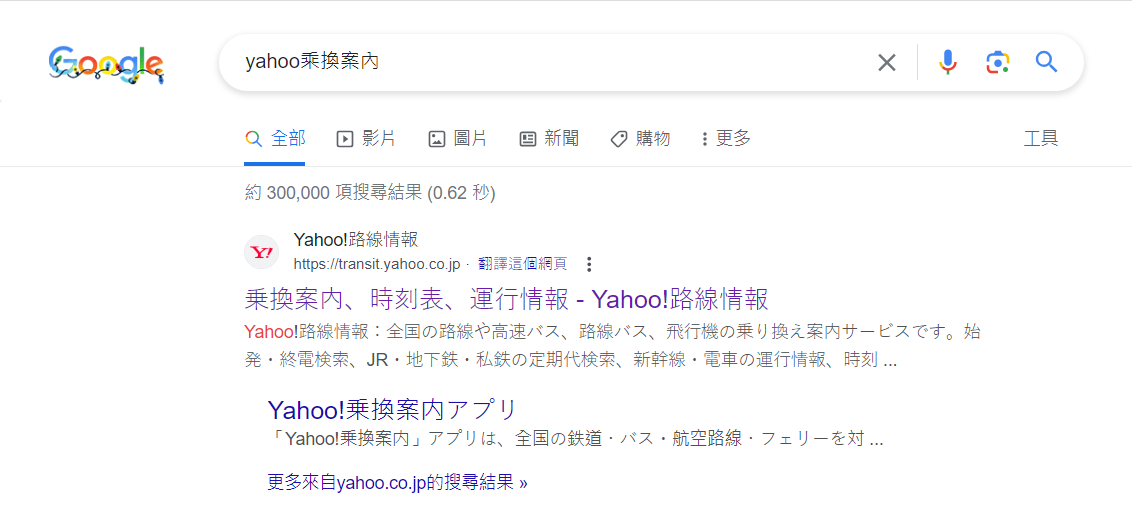Open the three-dot result options menu
Screen dimensions: 1132x514
pos(589,264)
